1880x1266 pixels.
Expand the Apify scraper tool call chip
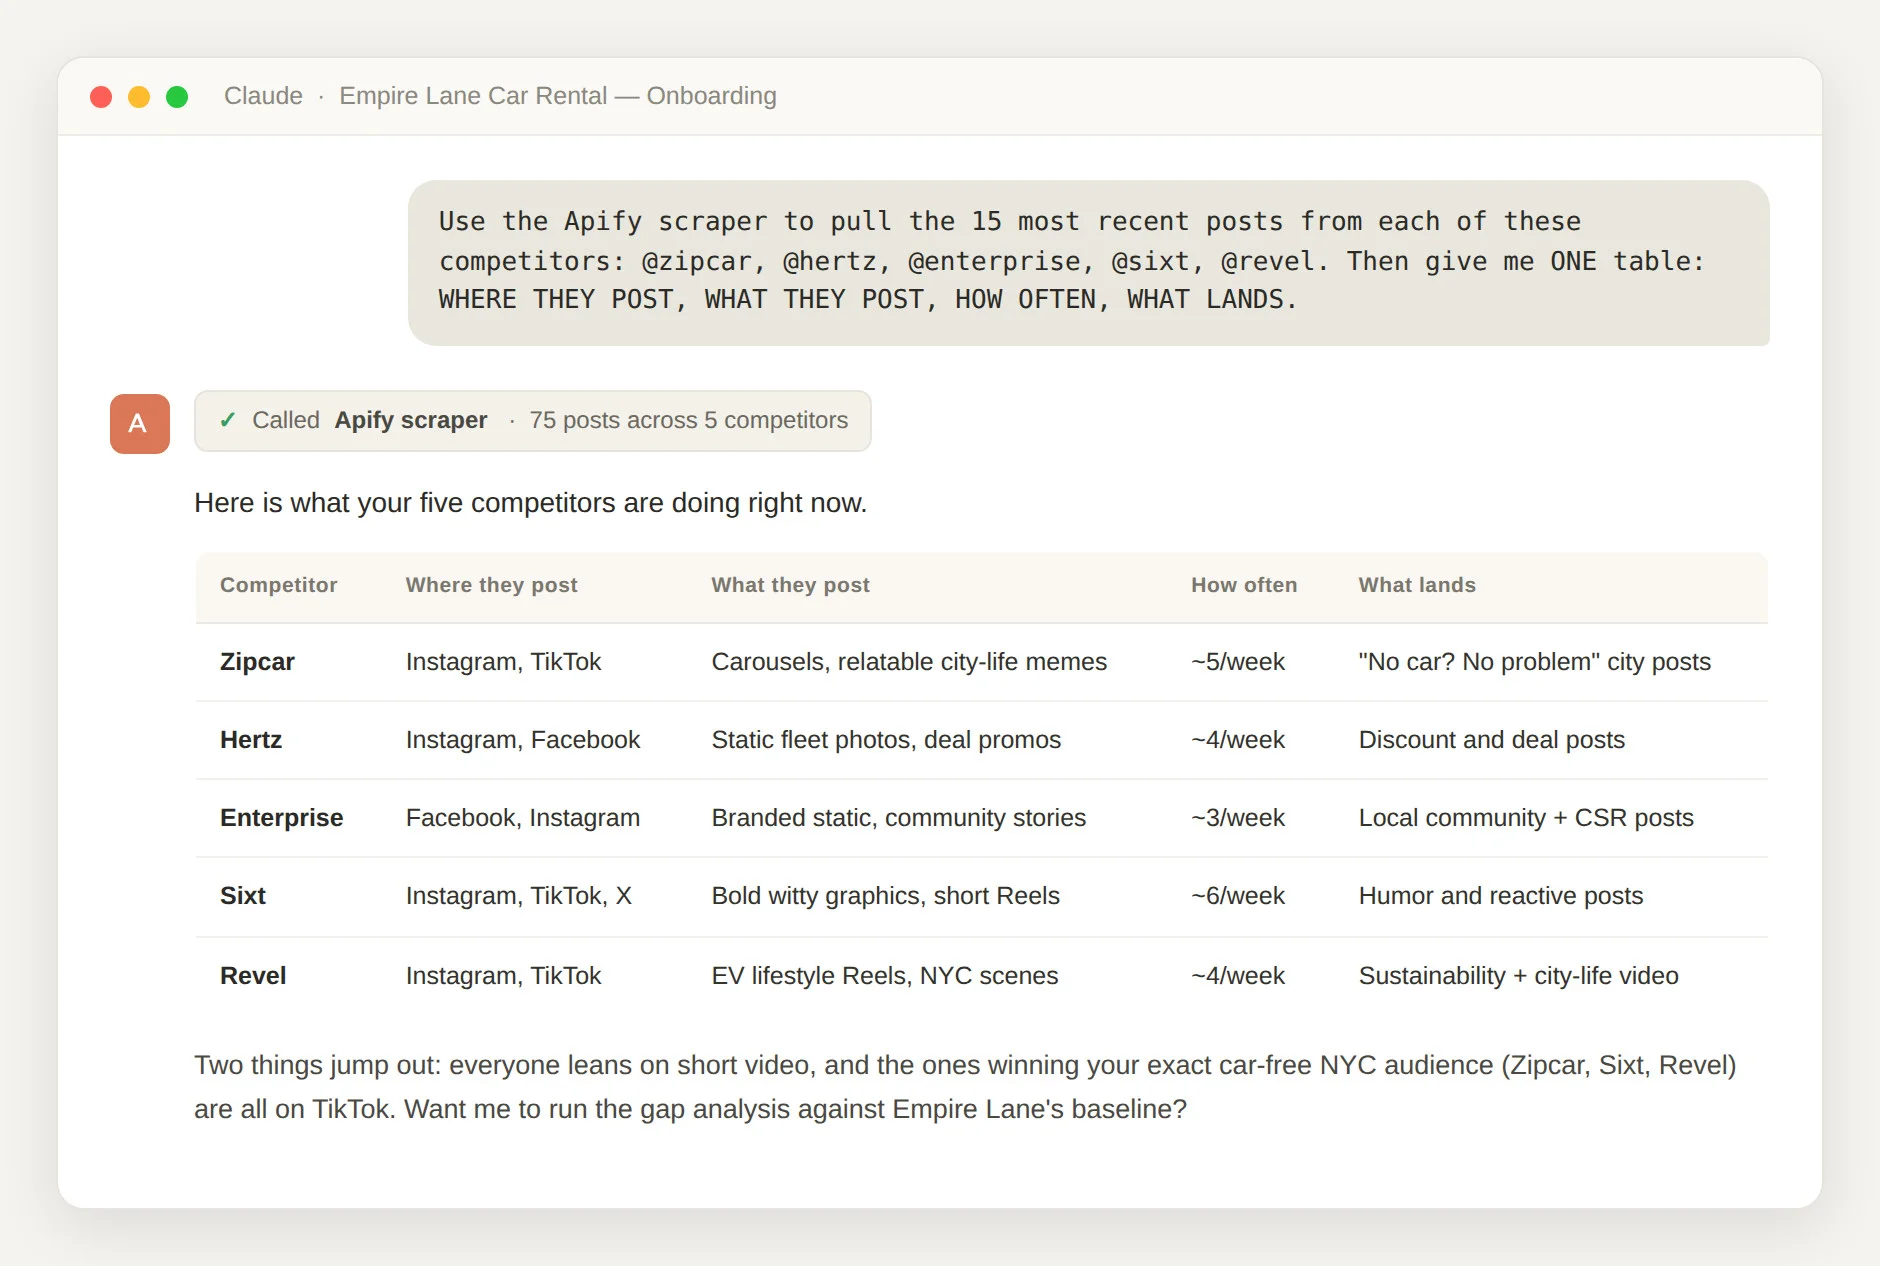pos(533,421)
